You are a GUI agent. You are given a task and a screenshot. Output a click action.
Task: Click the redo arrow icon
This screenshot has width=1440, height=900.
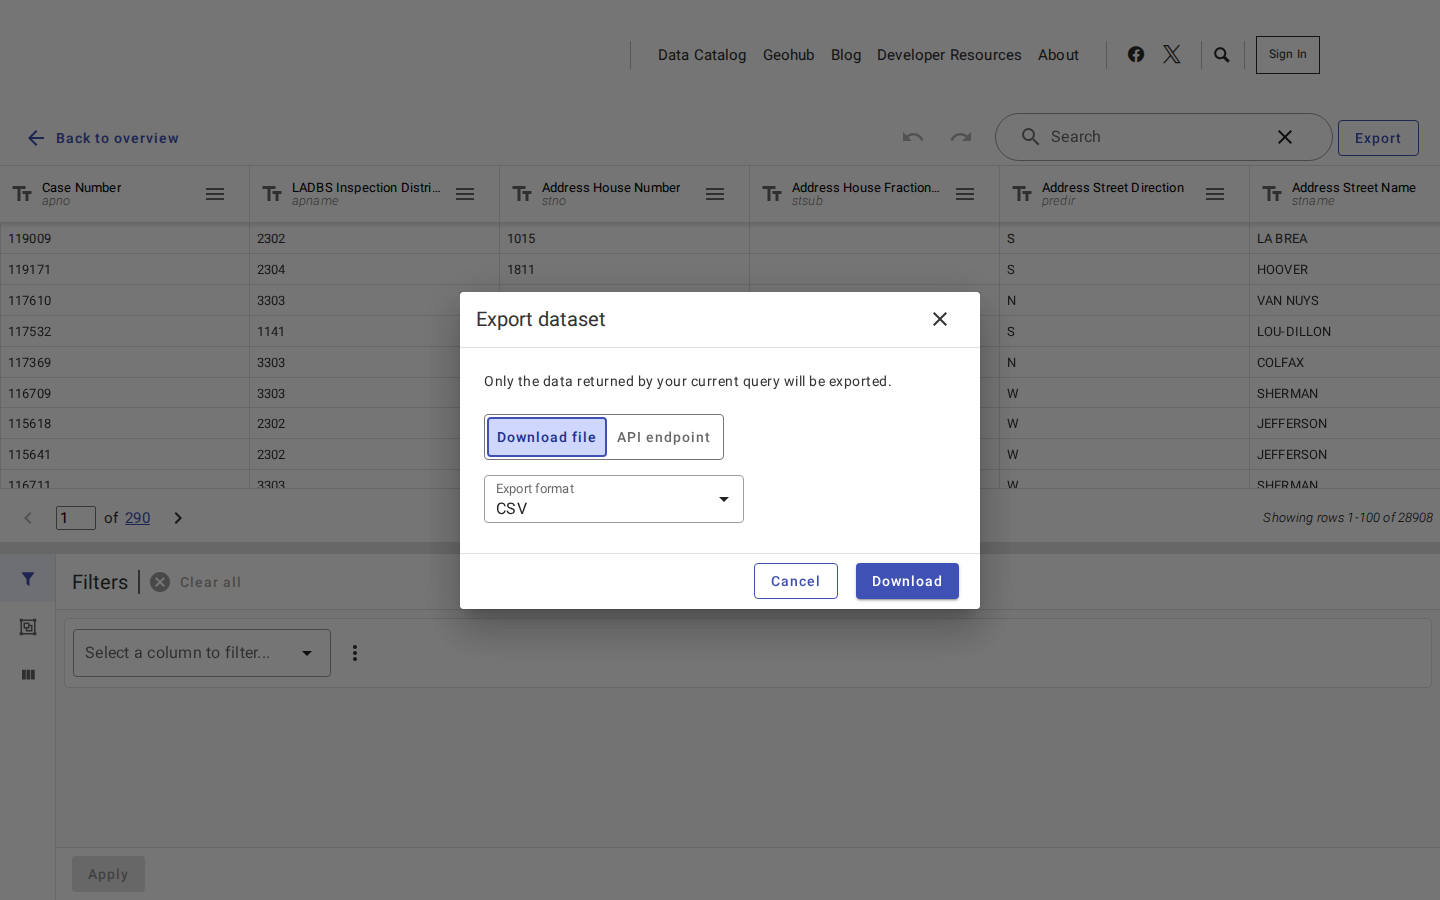point(961,137)
